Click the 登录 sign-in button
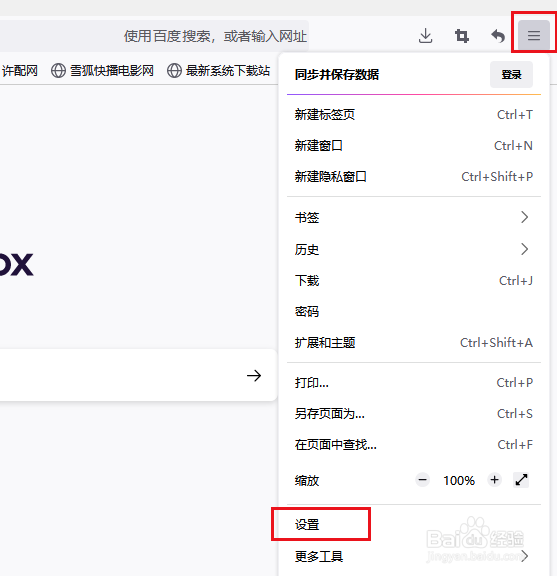Screen dimensions: 557x576 pyautogui.click(x=511, y=75)
